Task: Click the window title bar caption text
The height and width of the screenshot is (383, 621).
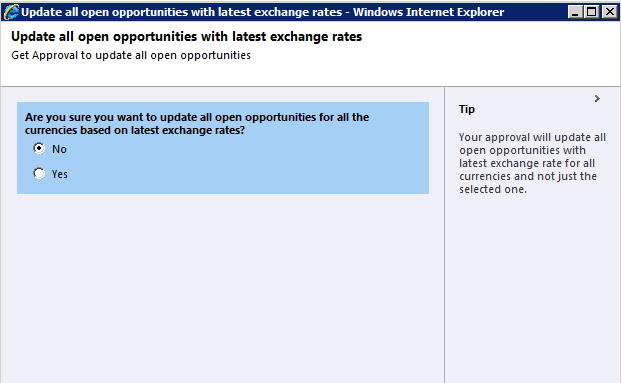Action: (x=263, y=12)
